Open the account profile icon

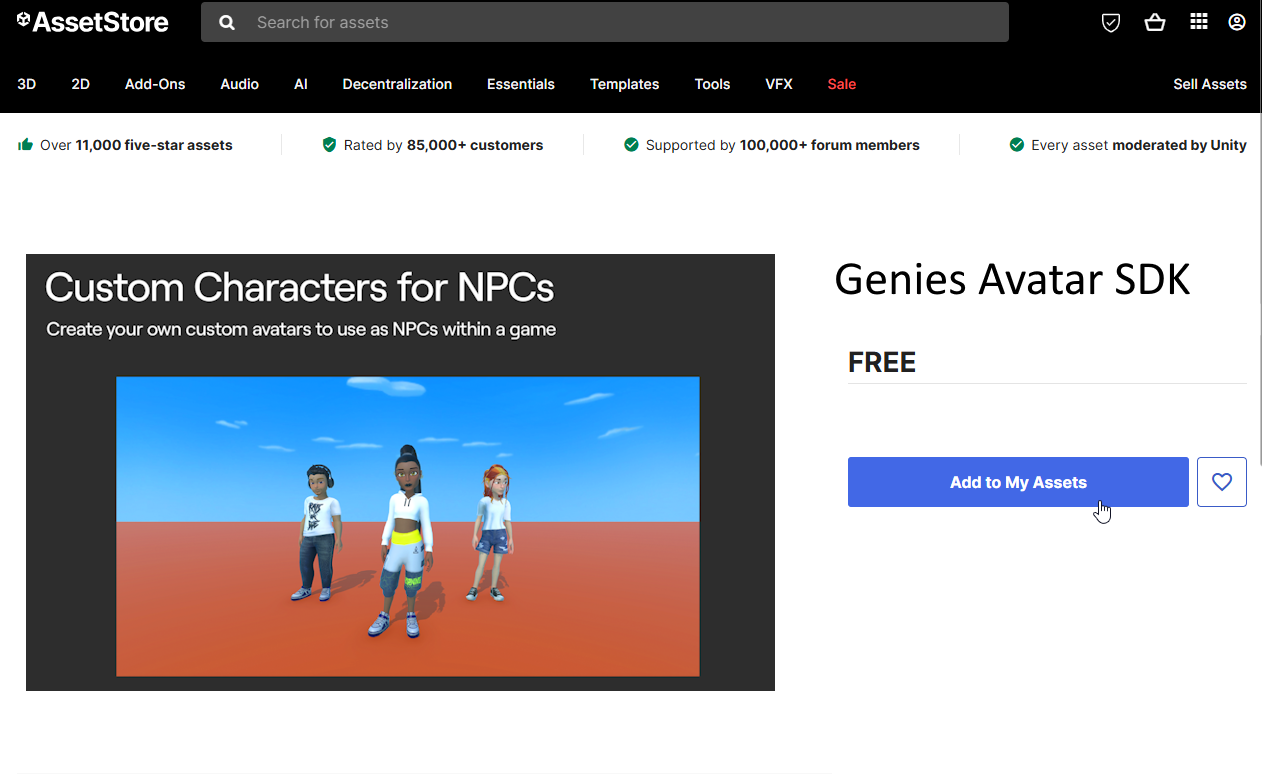[x=1236, y=21]
